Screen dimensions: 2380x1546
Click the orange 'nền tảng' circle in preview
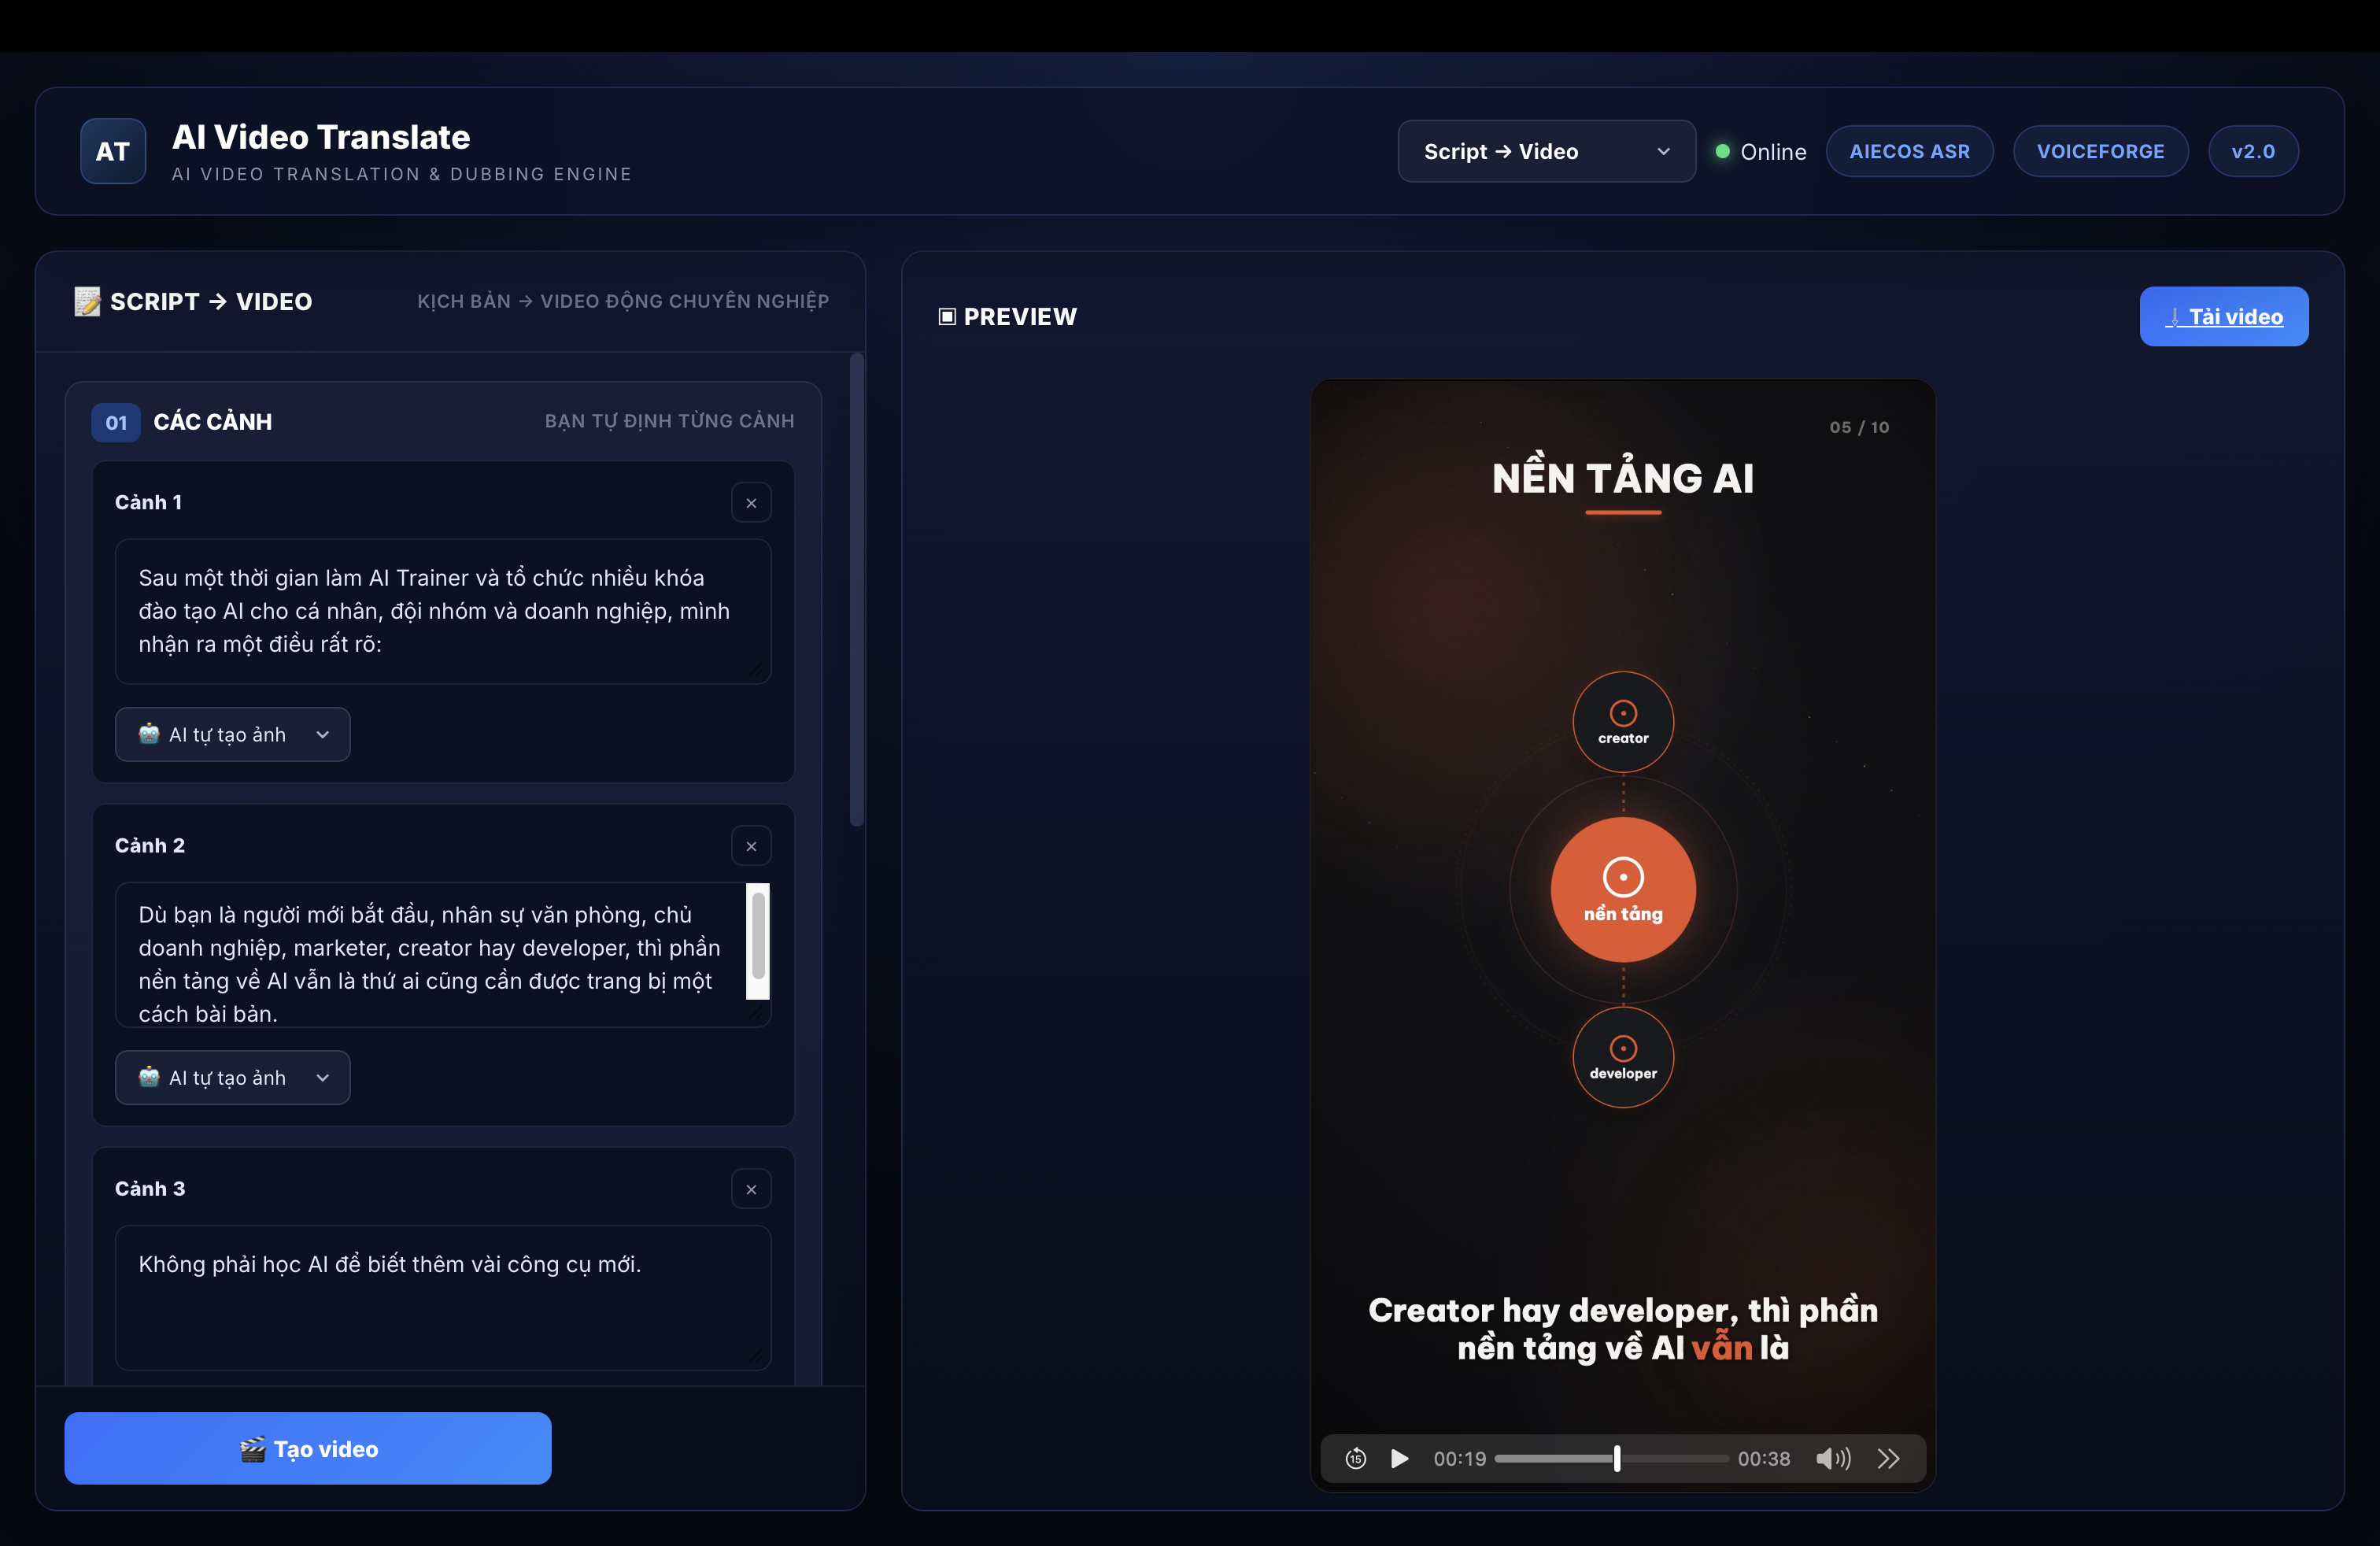pos(1623,890)
